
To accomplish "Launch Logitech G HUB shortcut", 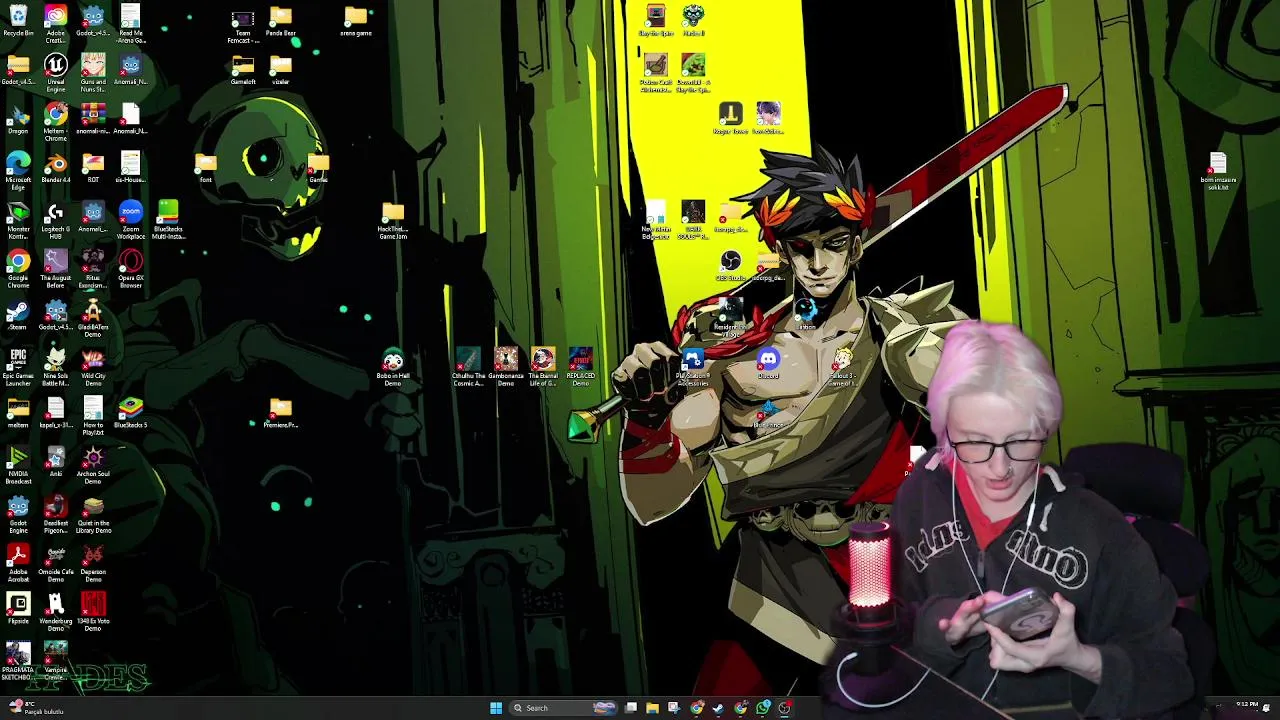I will pos(56,220).
